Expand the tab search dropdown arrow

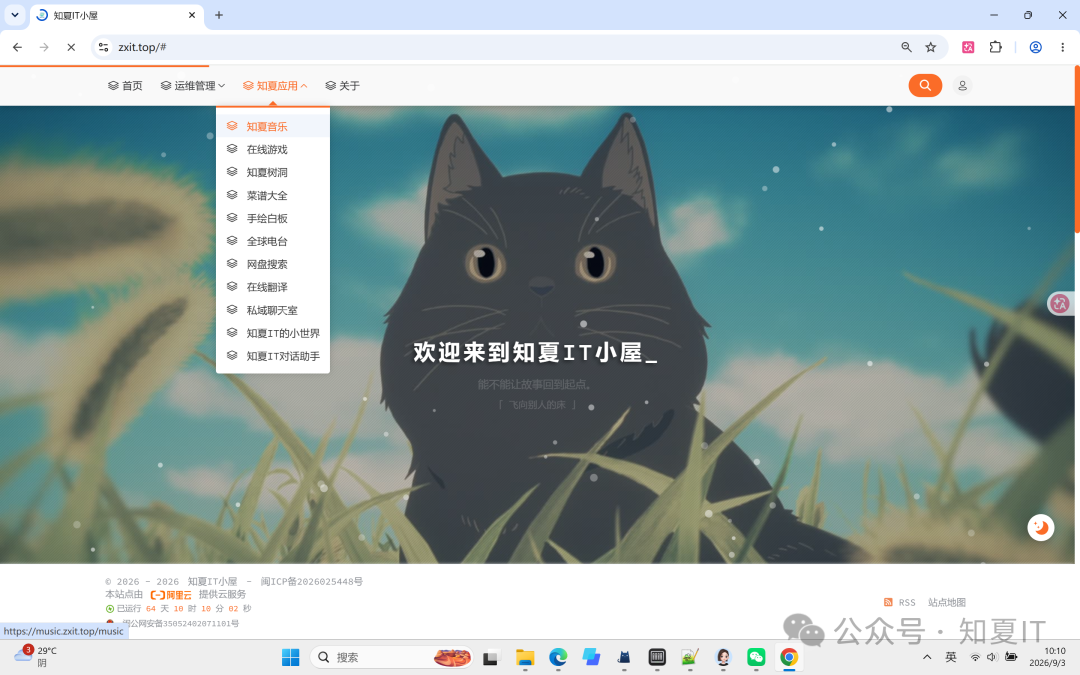coord(14,15)
